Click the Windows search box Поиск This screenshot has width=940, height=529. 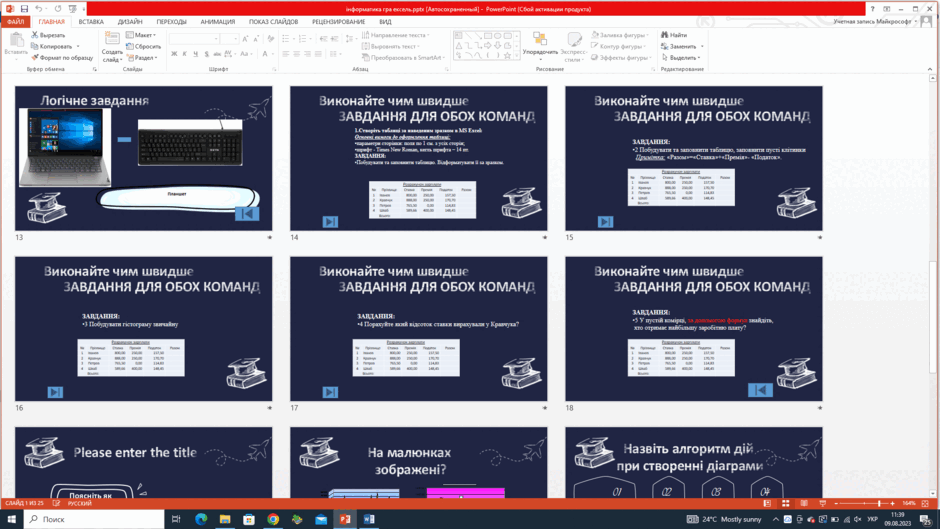point(94,519)
